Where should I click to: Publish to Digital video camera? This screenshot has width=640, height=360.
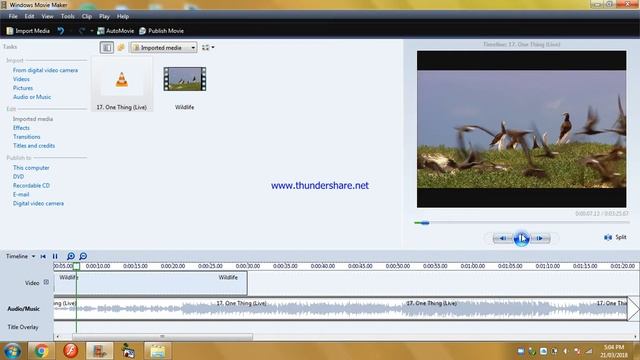38,204
